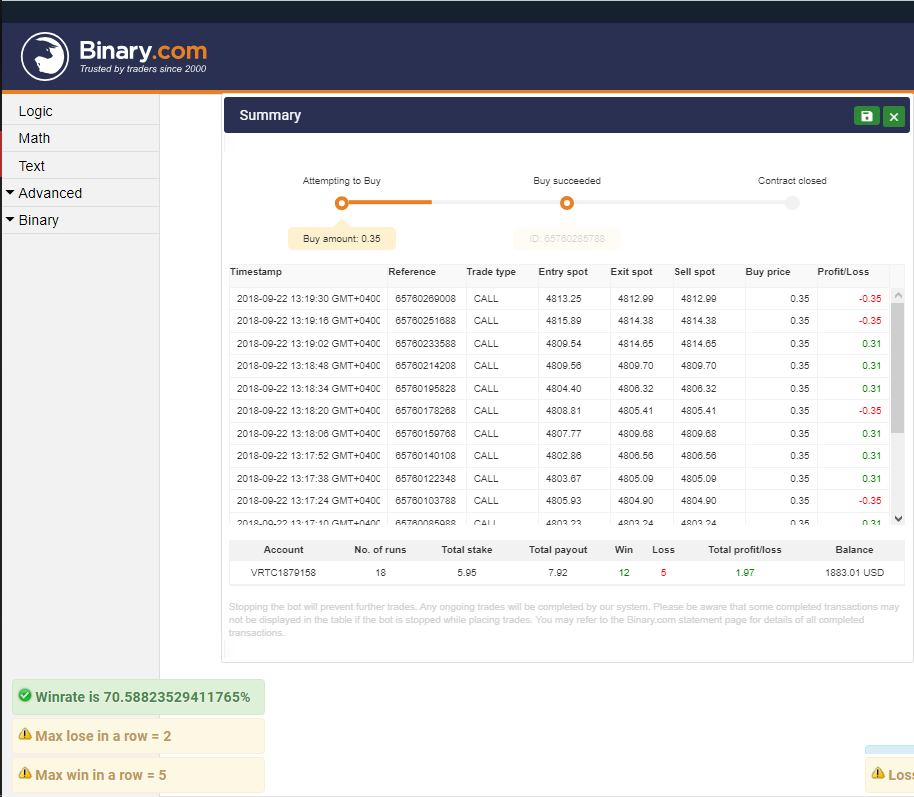
Task: Click the Attempting to Buy progress marker
Action: (342, 203)
